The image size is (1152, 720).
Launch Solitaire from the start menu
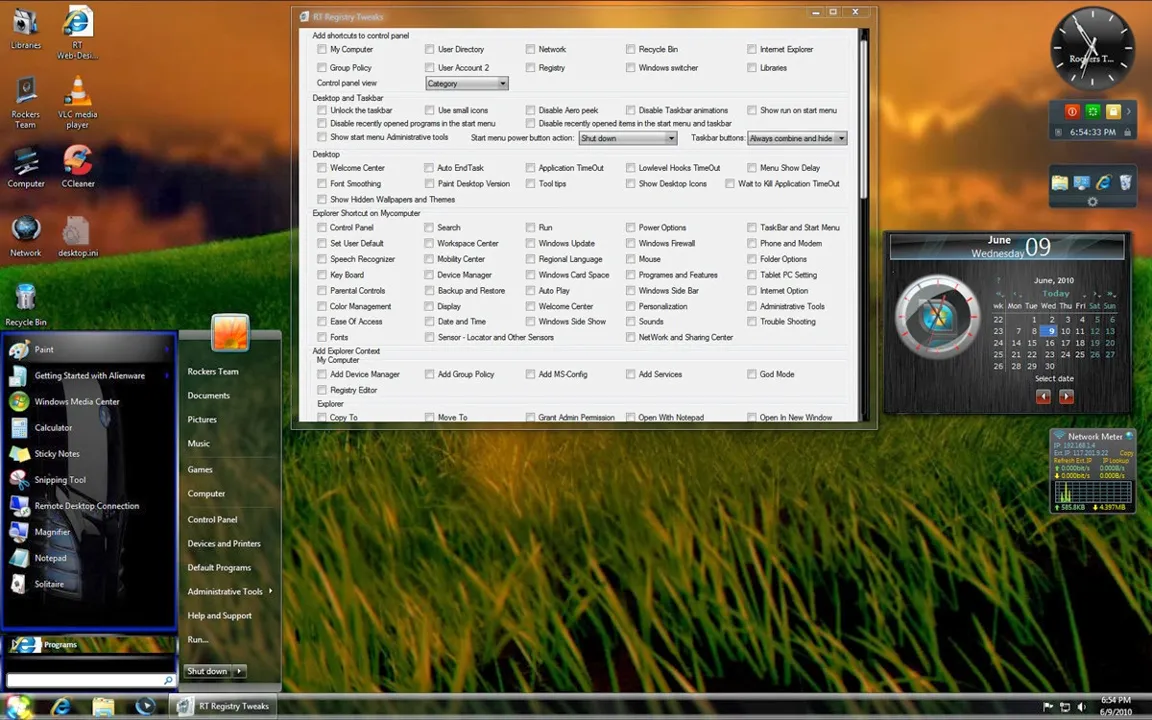coord(89,584)
